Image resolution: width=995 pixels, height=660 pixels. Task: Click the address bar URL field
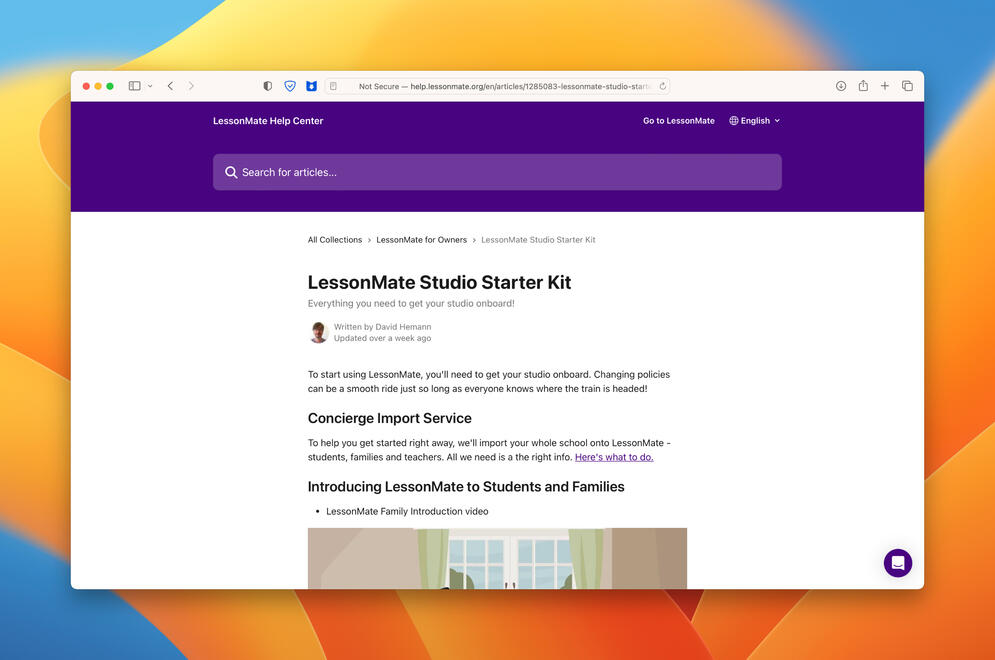(x=498, y=86)
